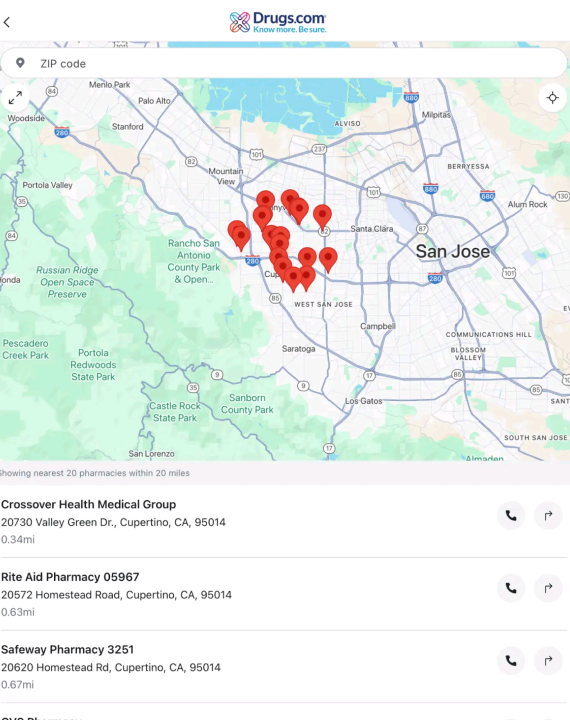Click the Campbell map label

coord(378,326)
